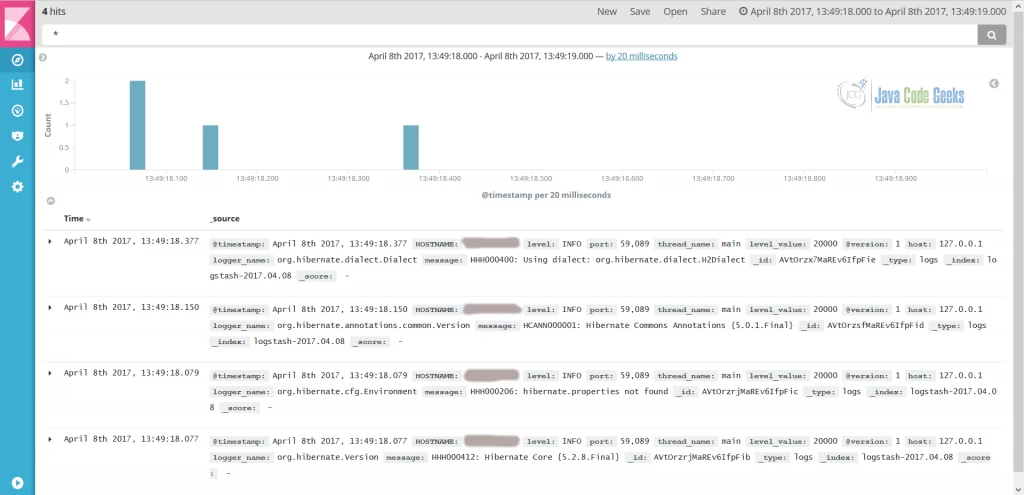Open the 'by 20 milliseconds' interval link

click(x=641, y=56)
